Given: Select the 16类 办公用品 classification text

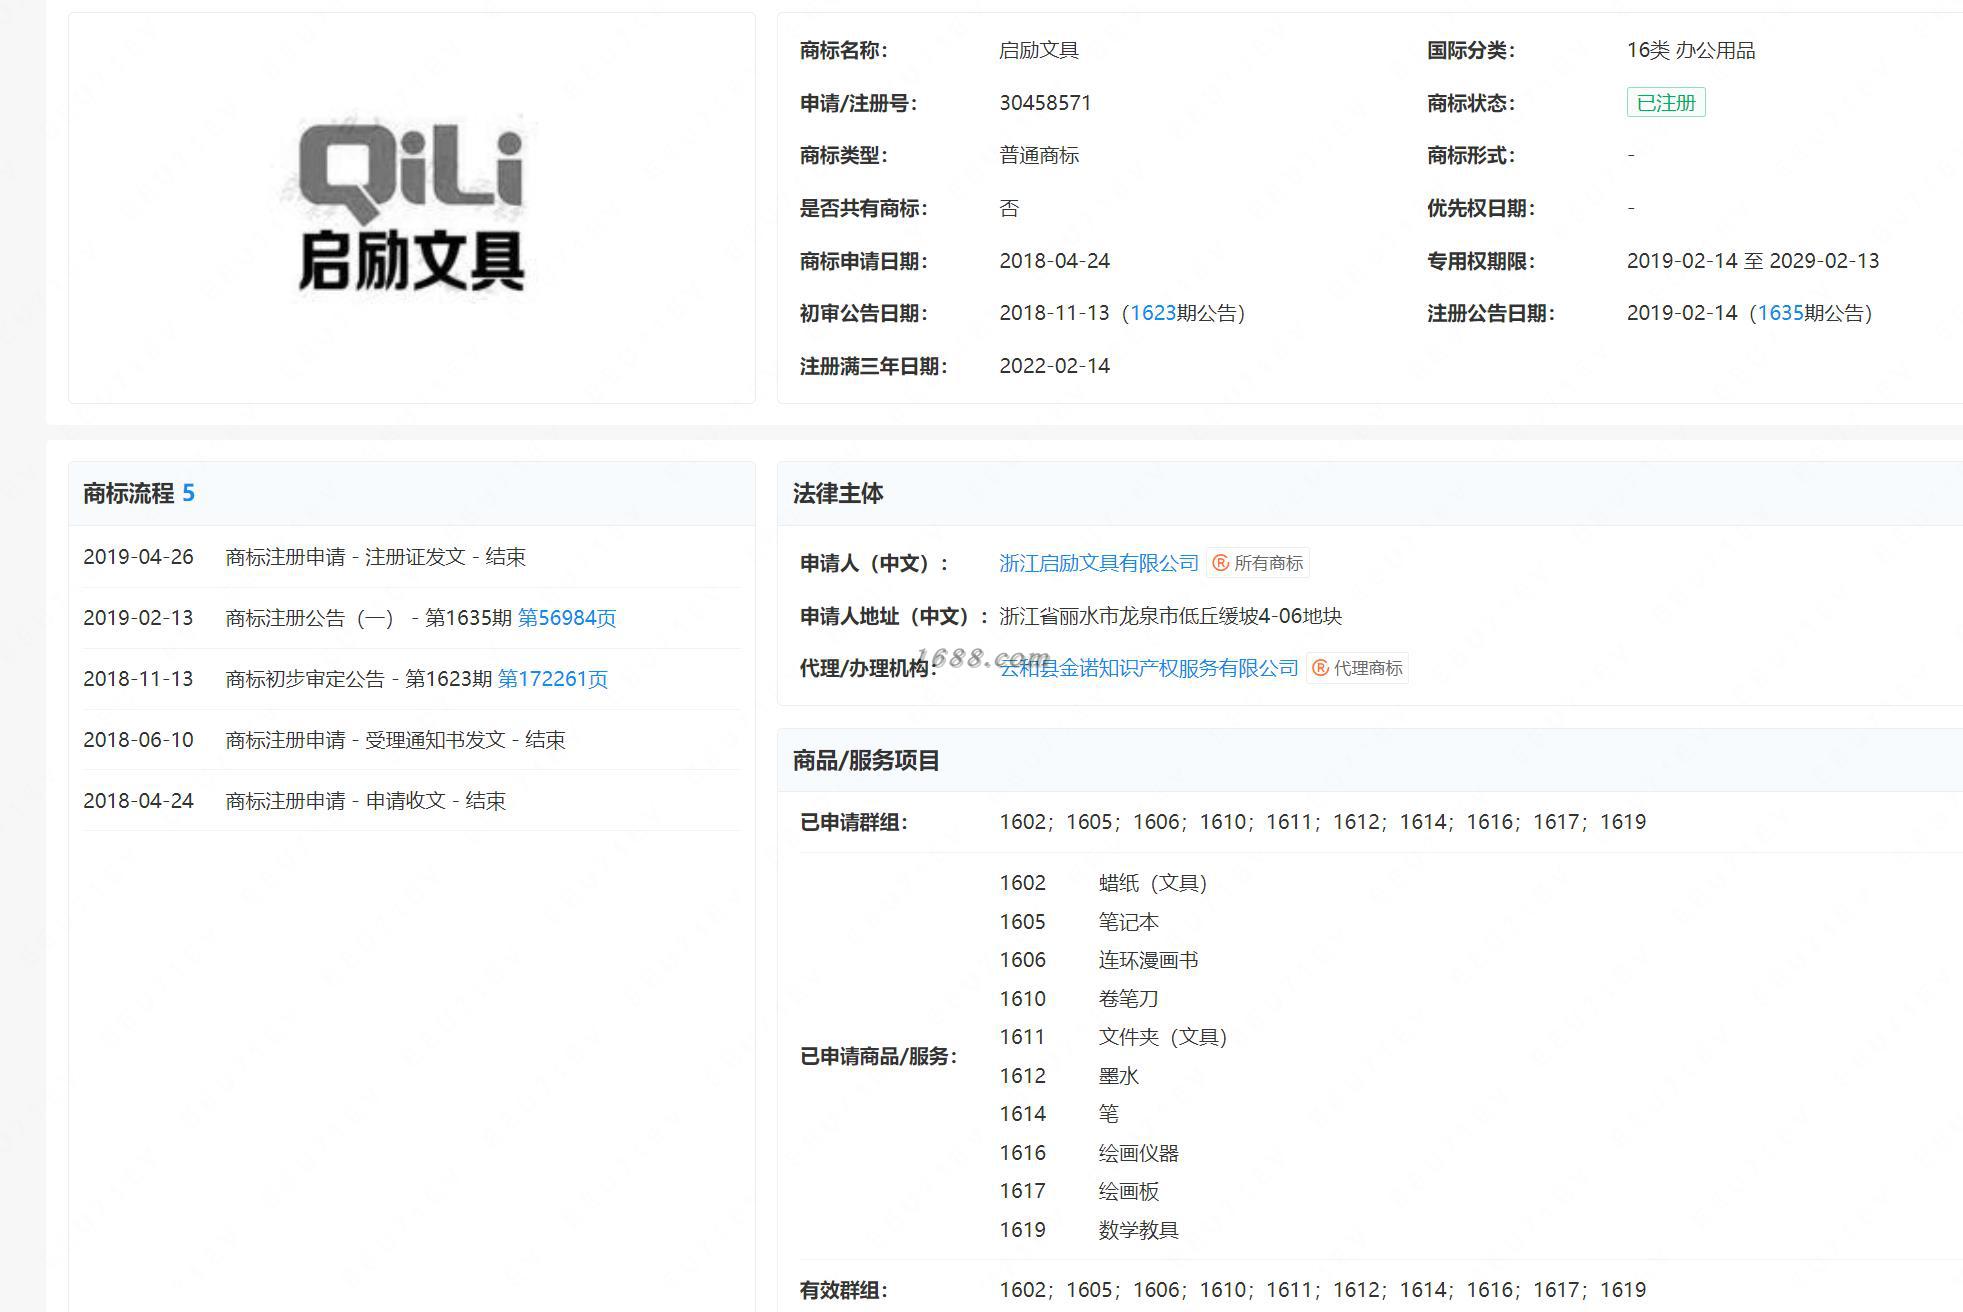Looking at the screenshot, I should (1691, 50).
